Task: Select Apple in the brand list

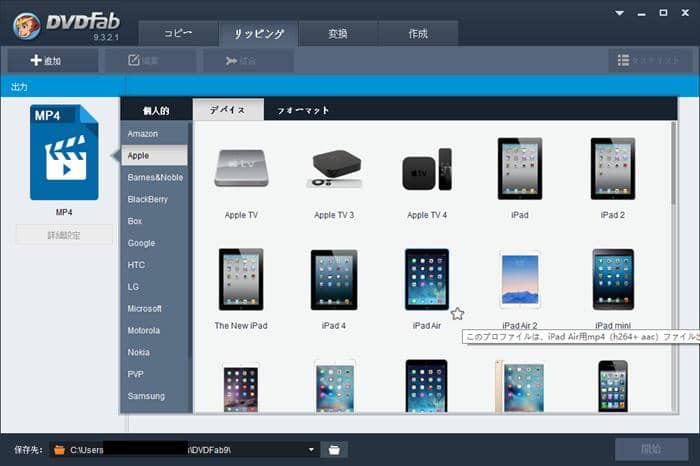Action: (x=154, y=155)
